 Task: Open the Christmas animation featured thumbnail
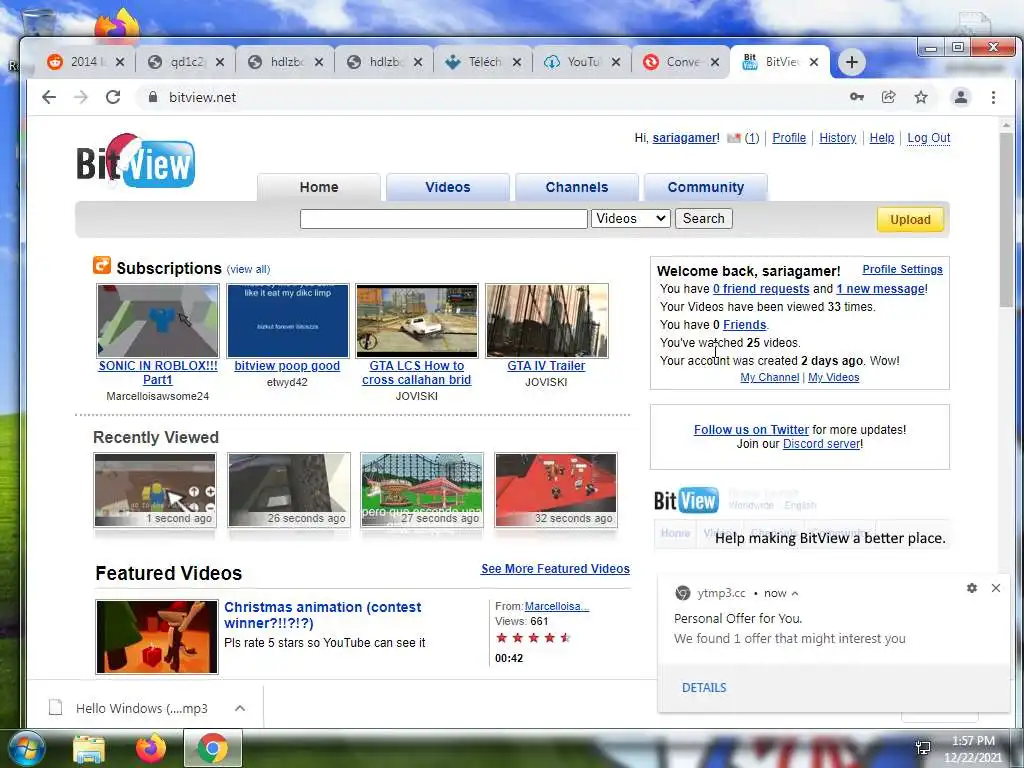click(x=157, y=637)
